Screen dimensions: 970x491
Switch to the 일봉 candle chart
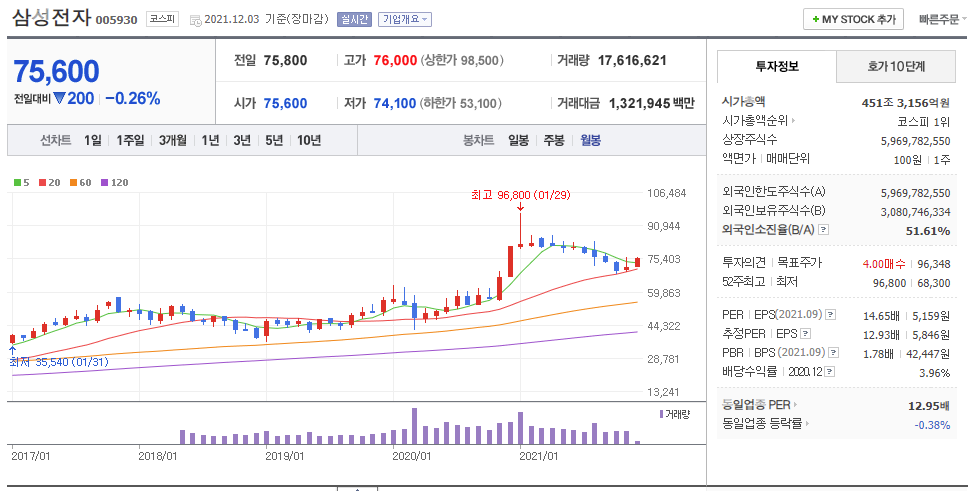[518, 140]
